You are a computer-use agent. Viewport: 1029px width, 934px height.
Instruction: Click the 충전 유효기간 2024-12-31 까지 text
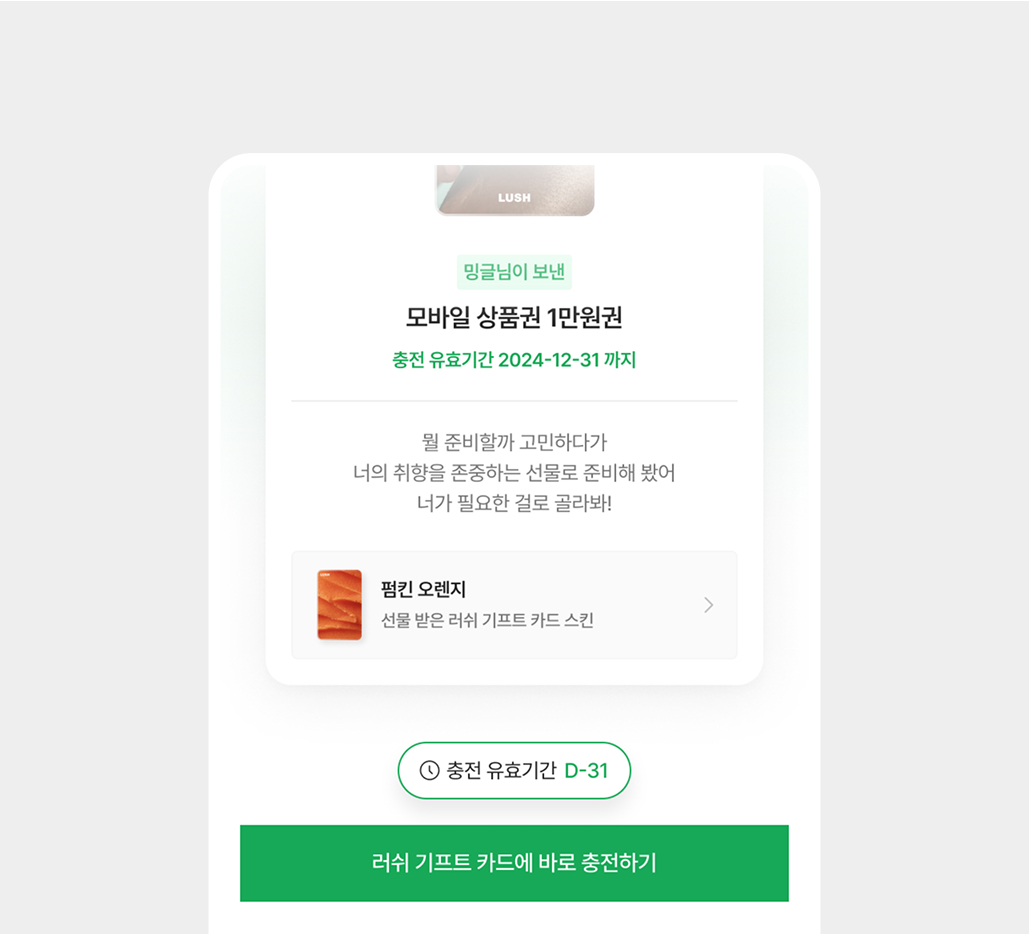(x=514, y=360)
